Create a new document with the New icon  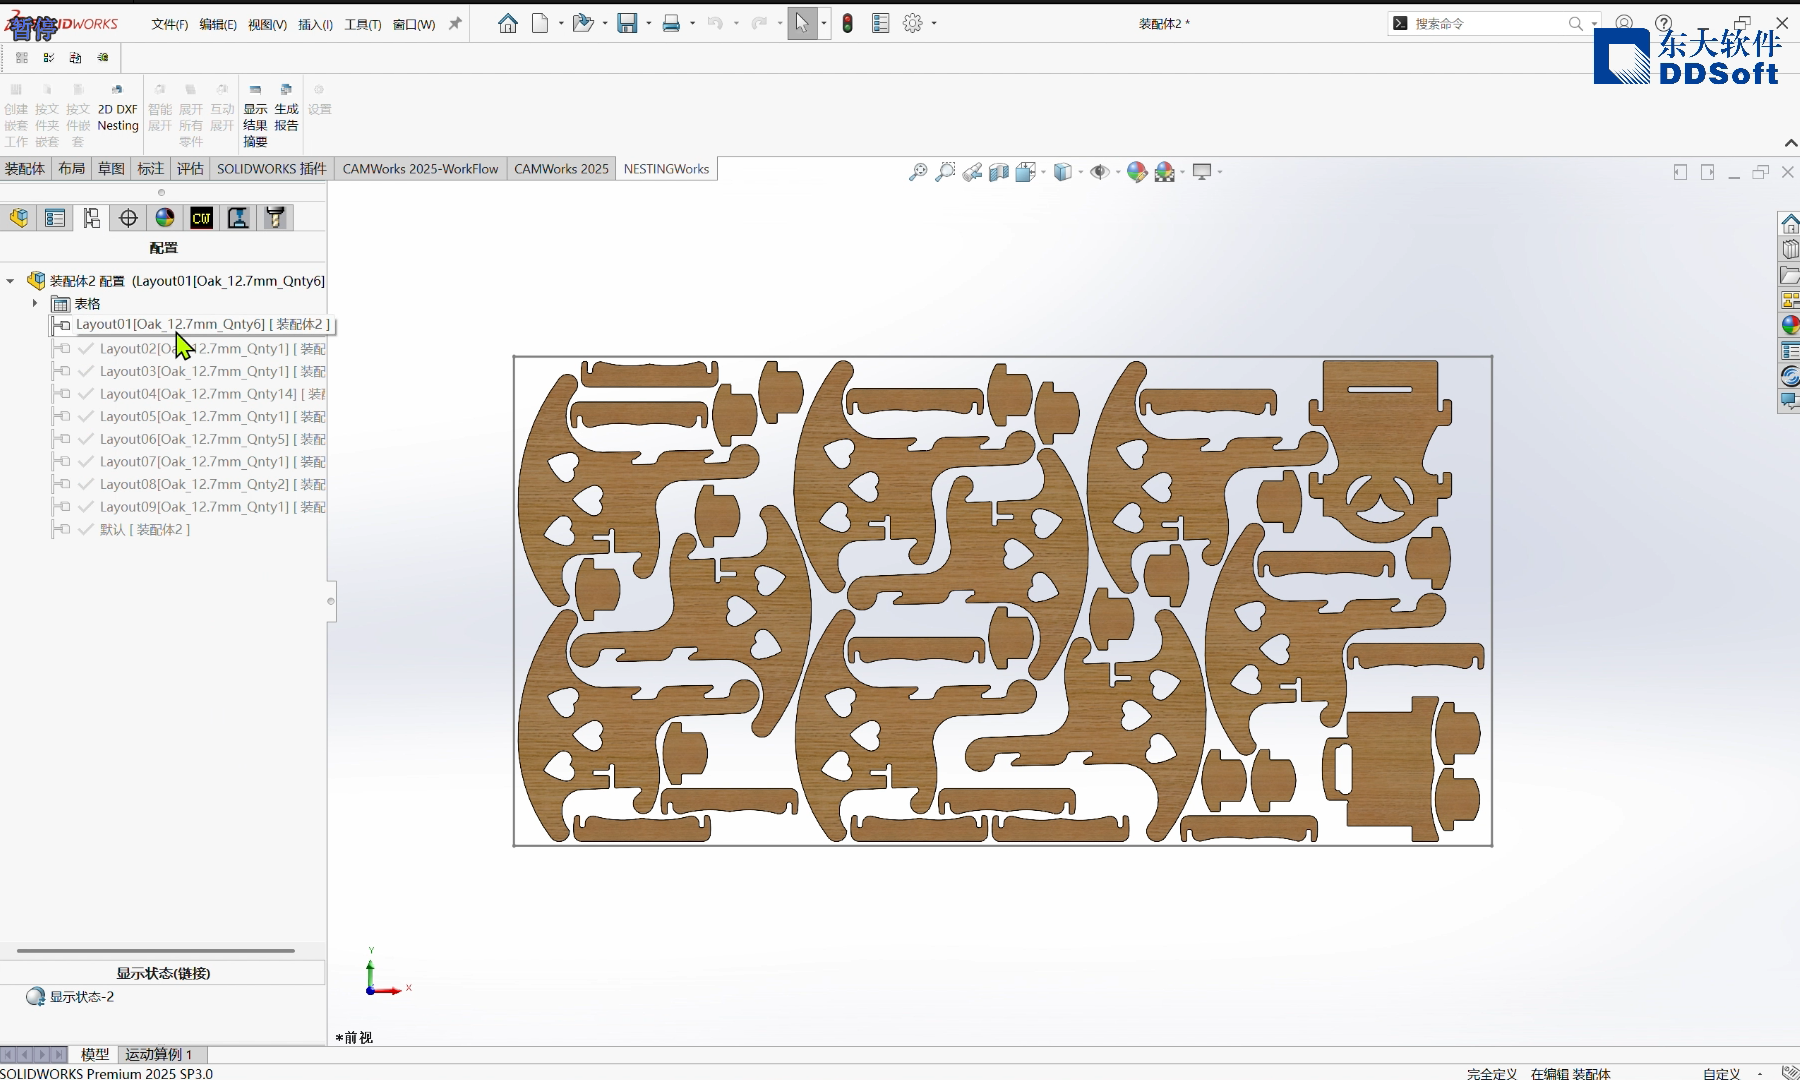[540, 23]
